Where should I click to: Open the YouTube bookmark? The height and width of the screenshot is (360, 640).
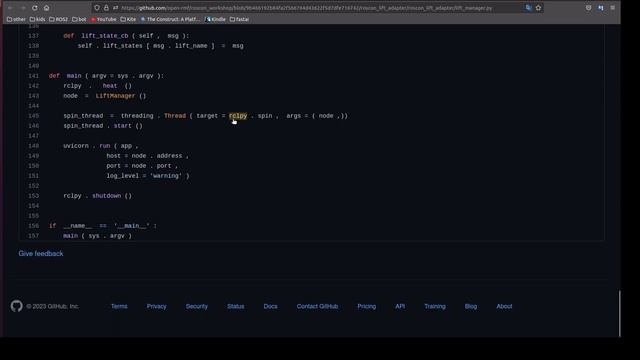(104, 19)
